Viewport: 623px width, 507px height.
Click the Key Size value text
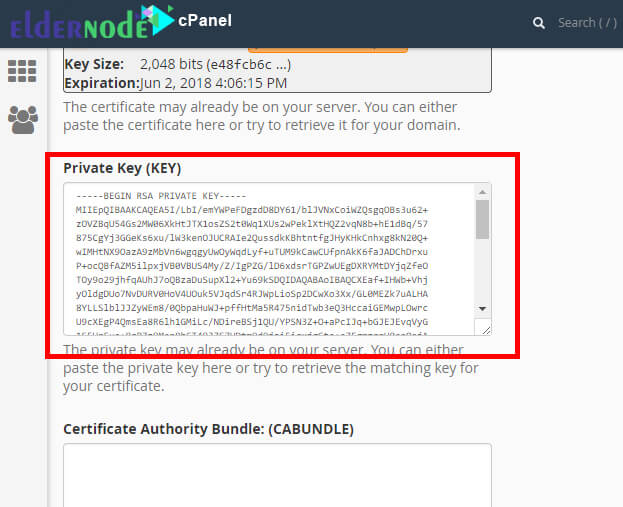[215, 64]
